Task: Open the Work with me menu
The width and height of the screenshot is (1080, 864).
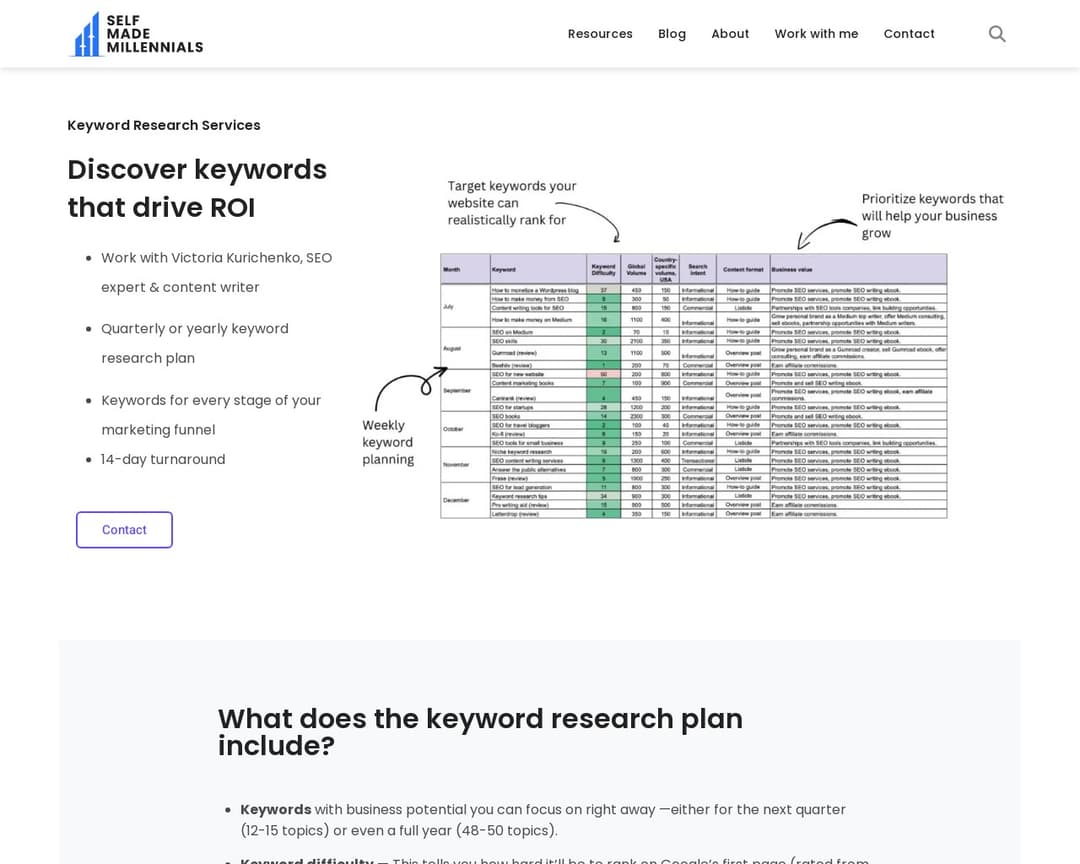Action: (x=816, y=34)
